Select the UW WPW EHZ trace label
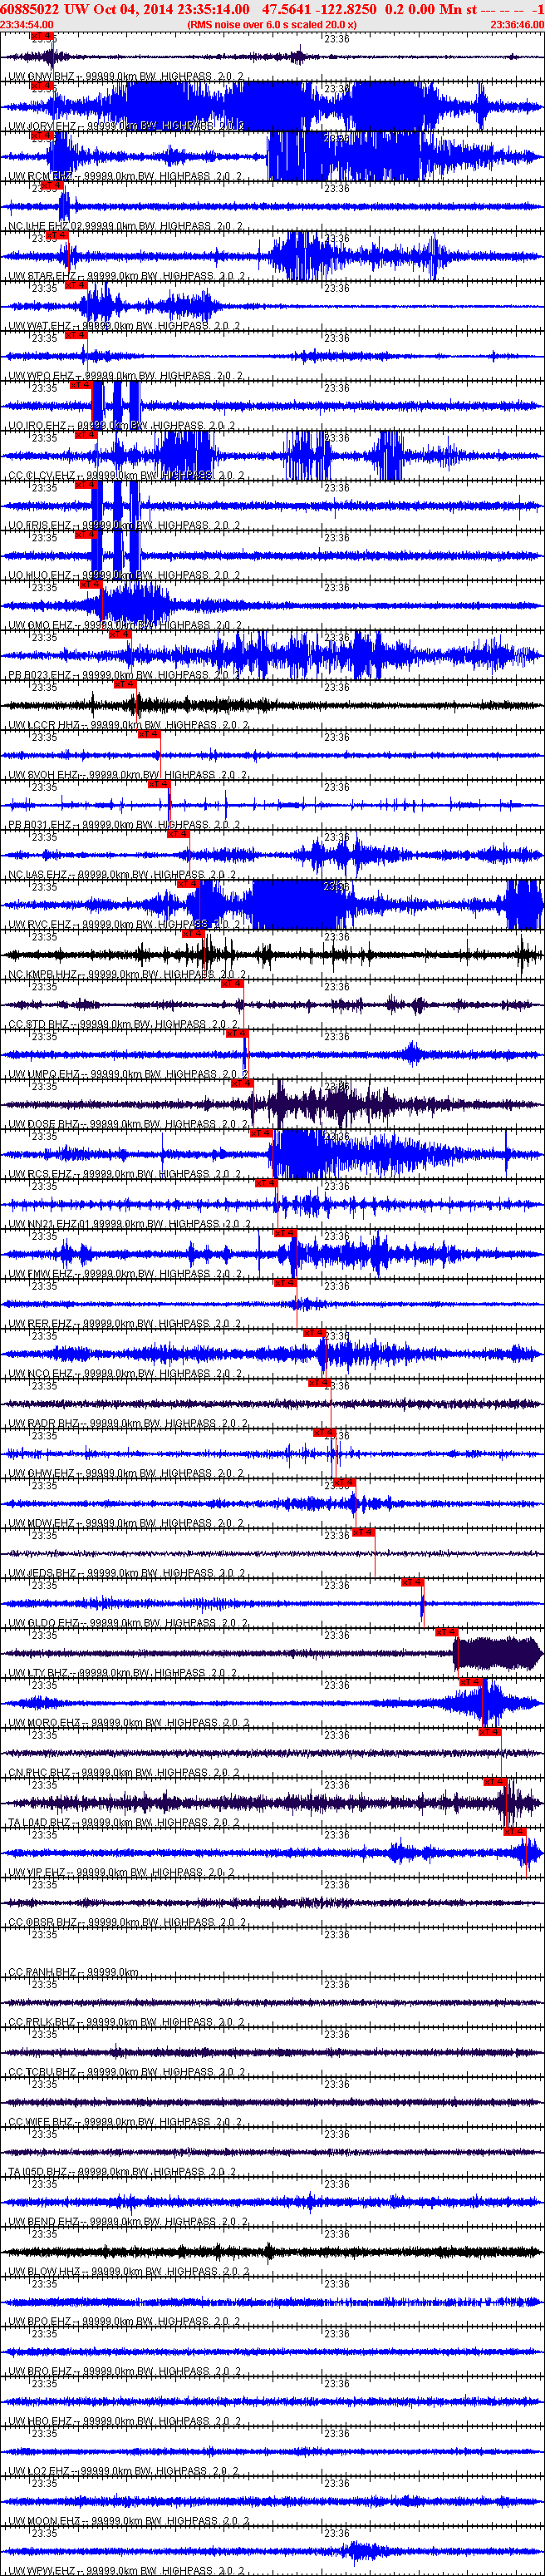The height and width of the screenshot is (2576, 545). tap(125, 2571)
